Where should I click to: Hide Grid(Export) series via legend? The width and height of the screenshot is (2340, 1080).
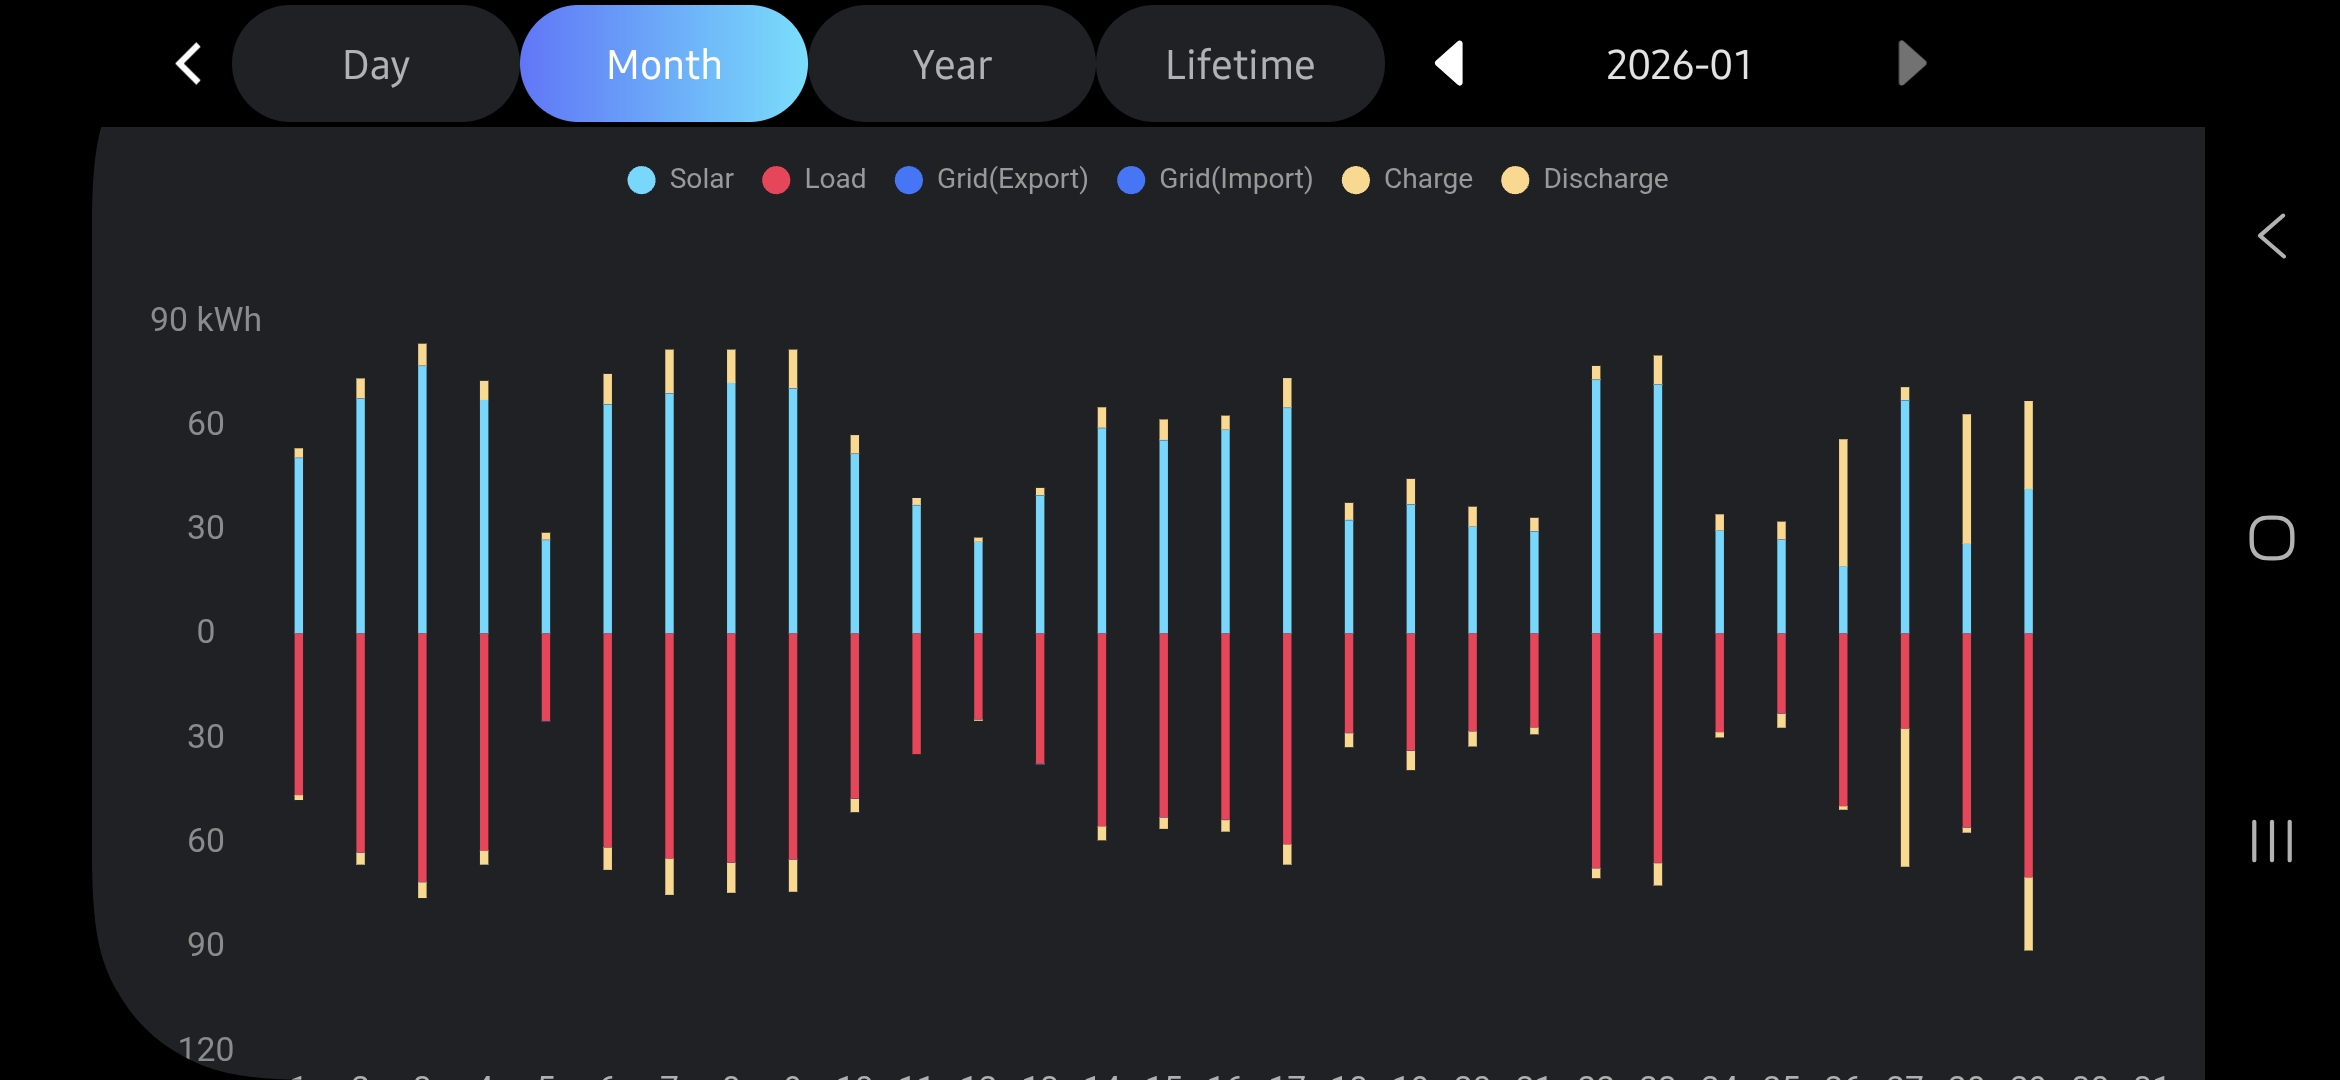[x=1011, y=179]
